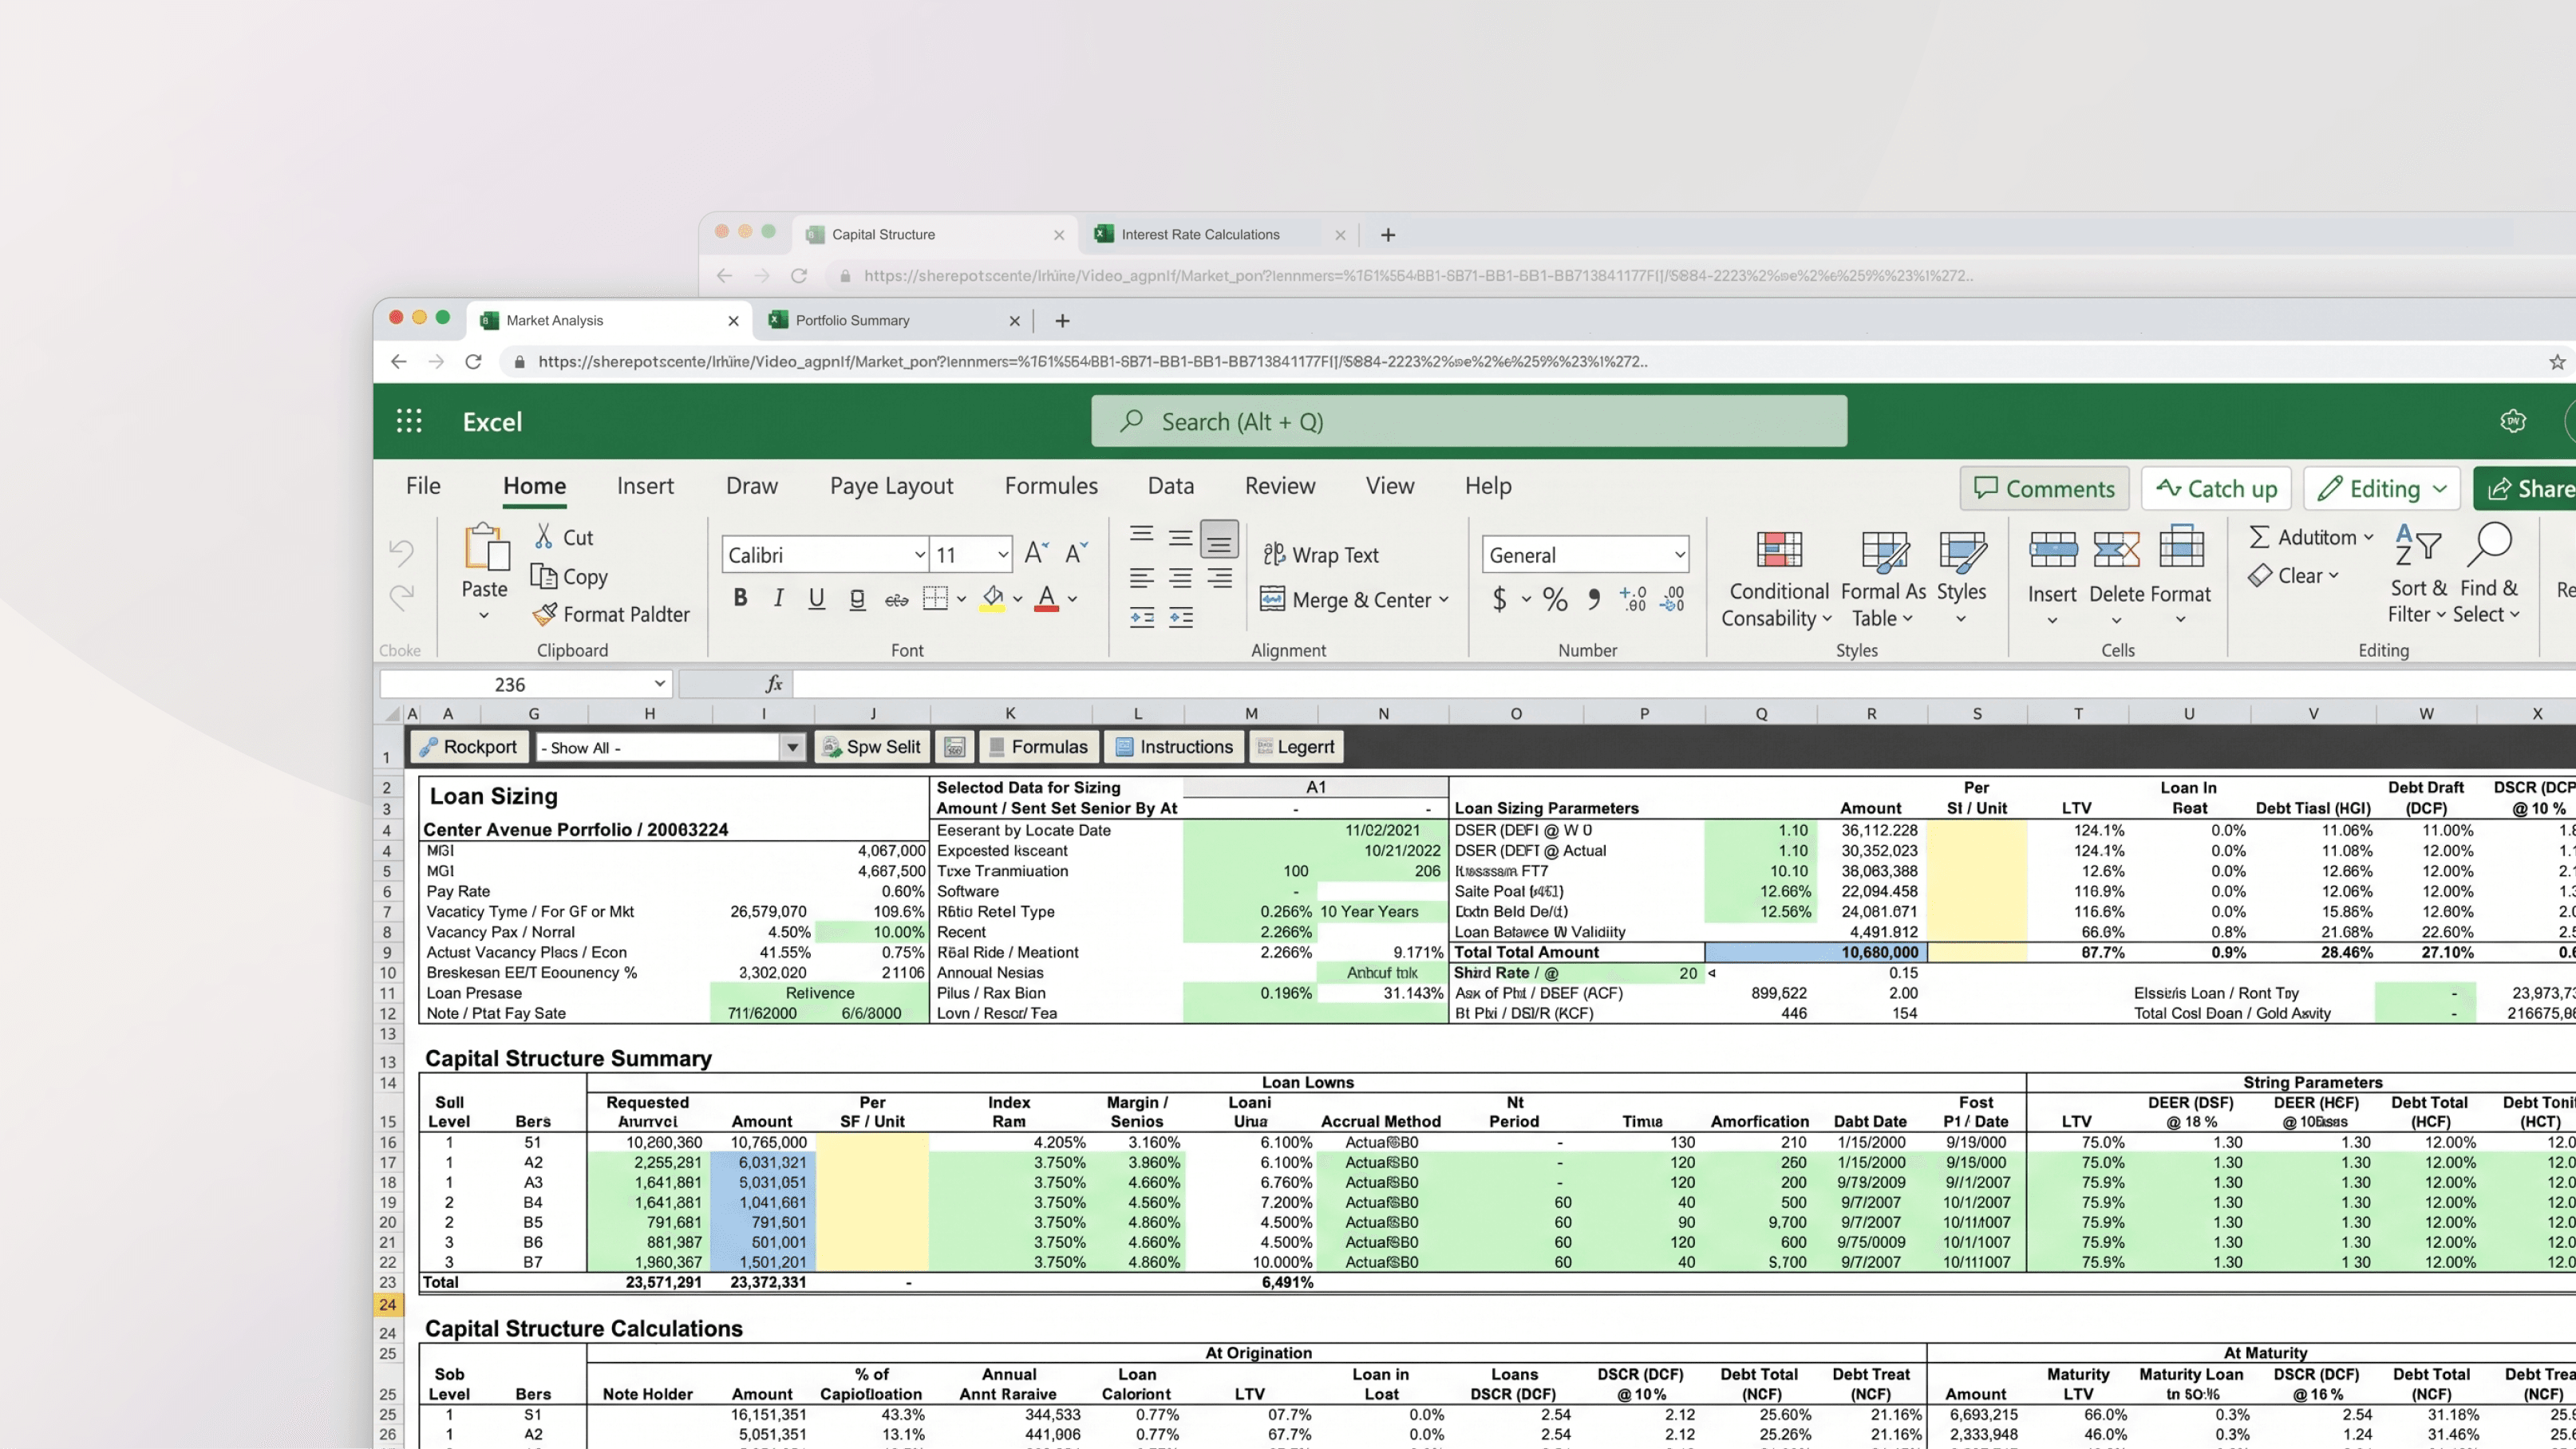
Task: Toggle italic formatting
Action: pos(778,598)
